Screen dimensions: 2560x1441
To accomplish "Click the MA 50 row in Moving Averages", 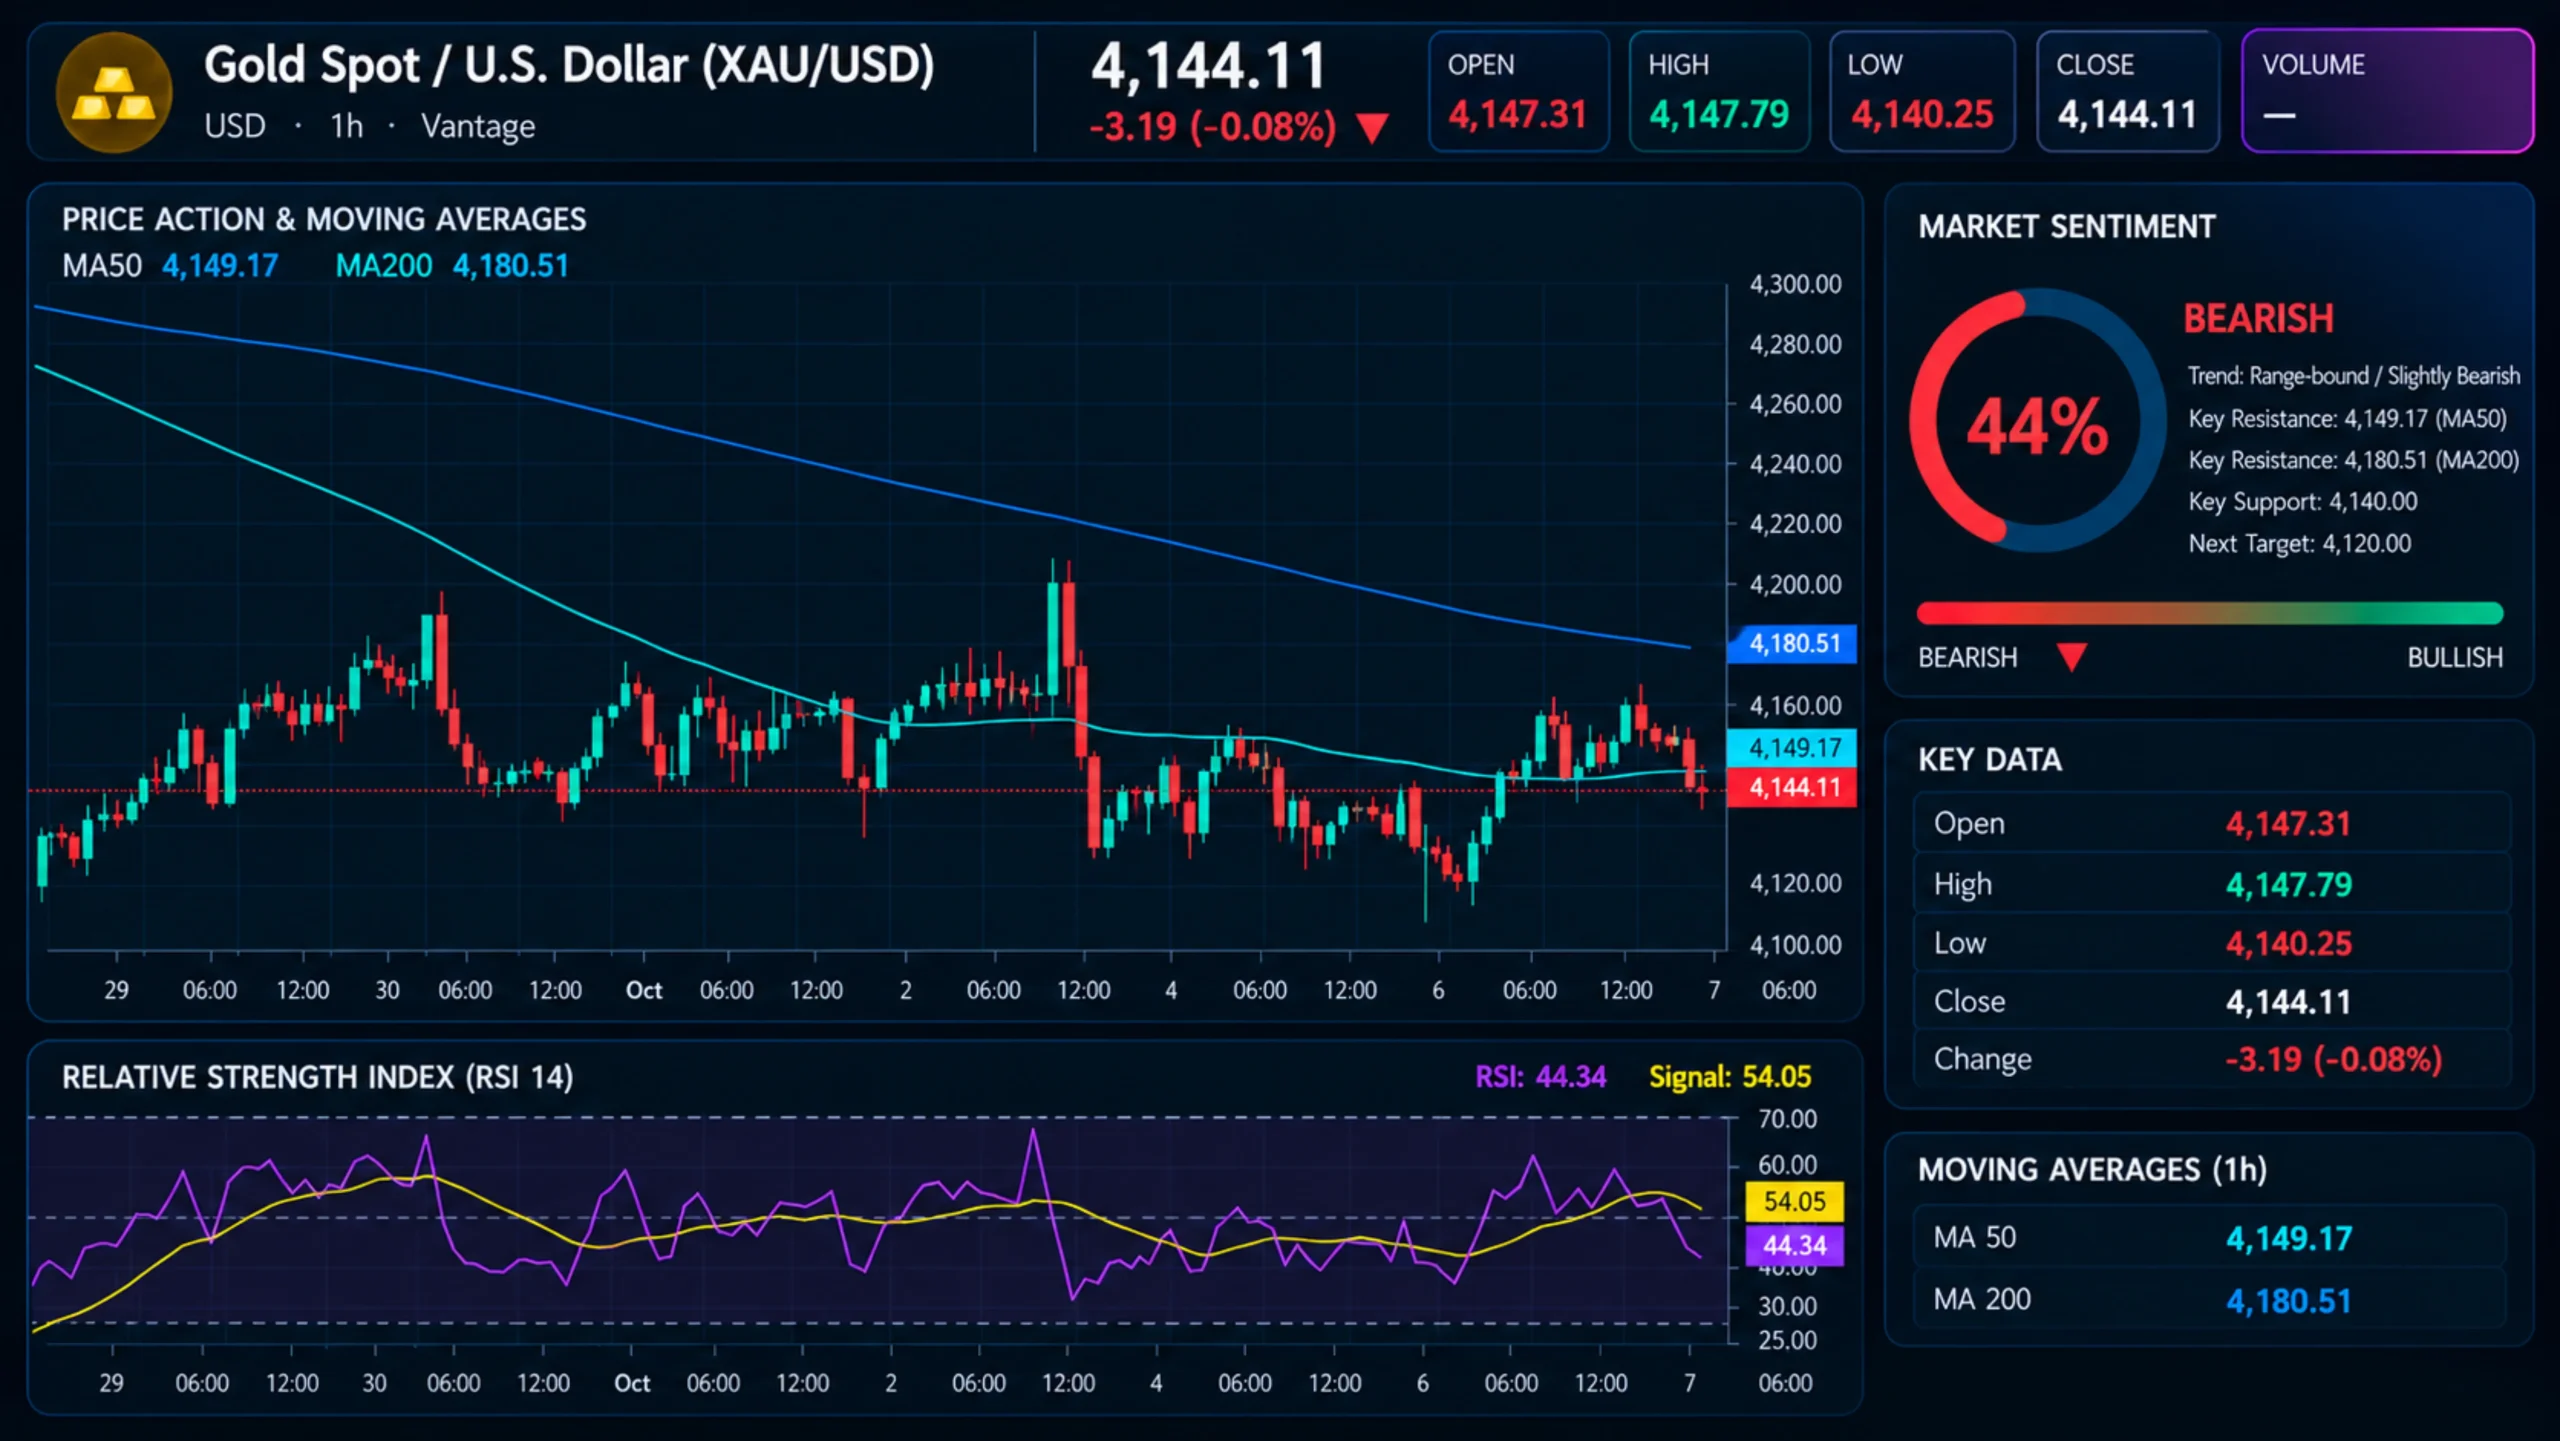I will point(2210,1238).
